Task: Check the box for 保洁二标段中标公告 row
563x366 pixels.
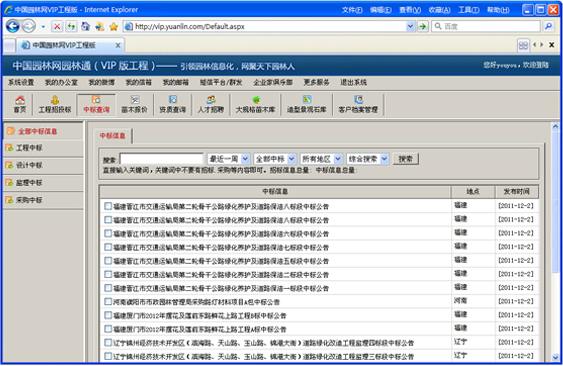Action: click(x=108, y=274)
